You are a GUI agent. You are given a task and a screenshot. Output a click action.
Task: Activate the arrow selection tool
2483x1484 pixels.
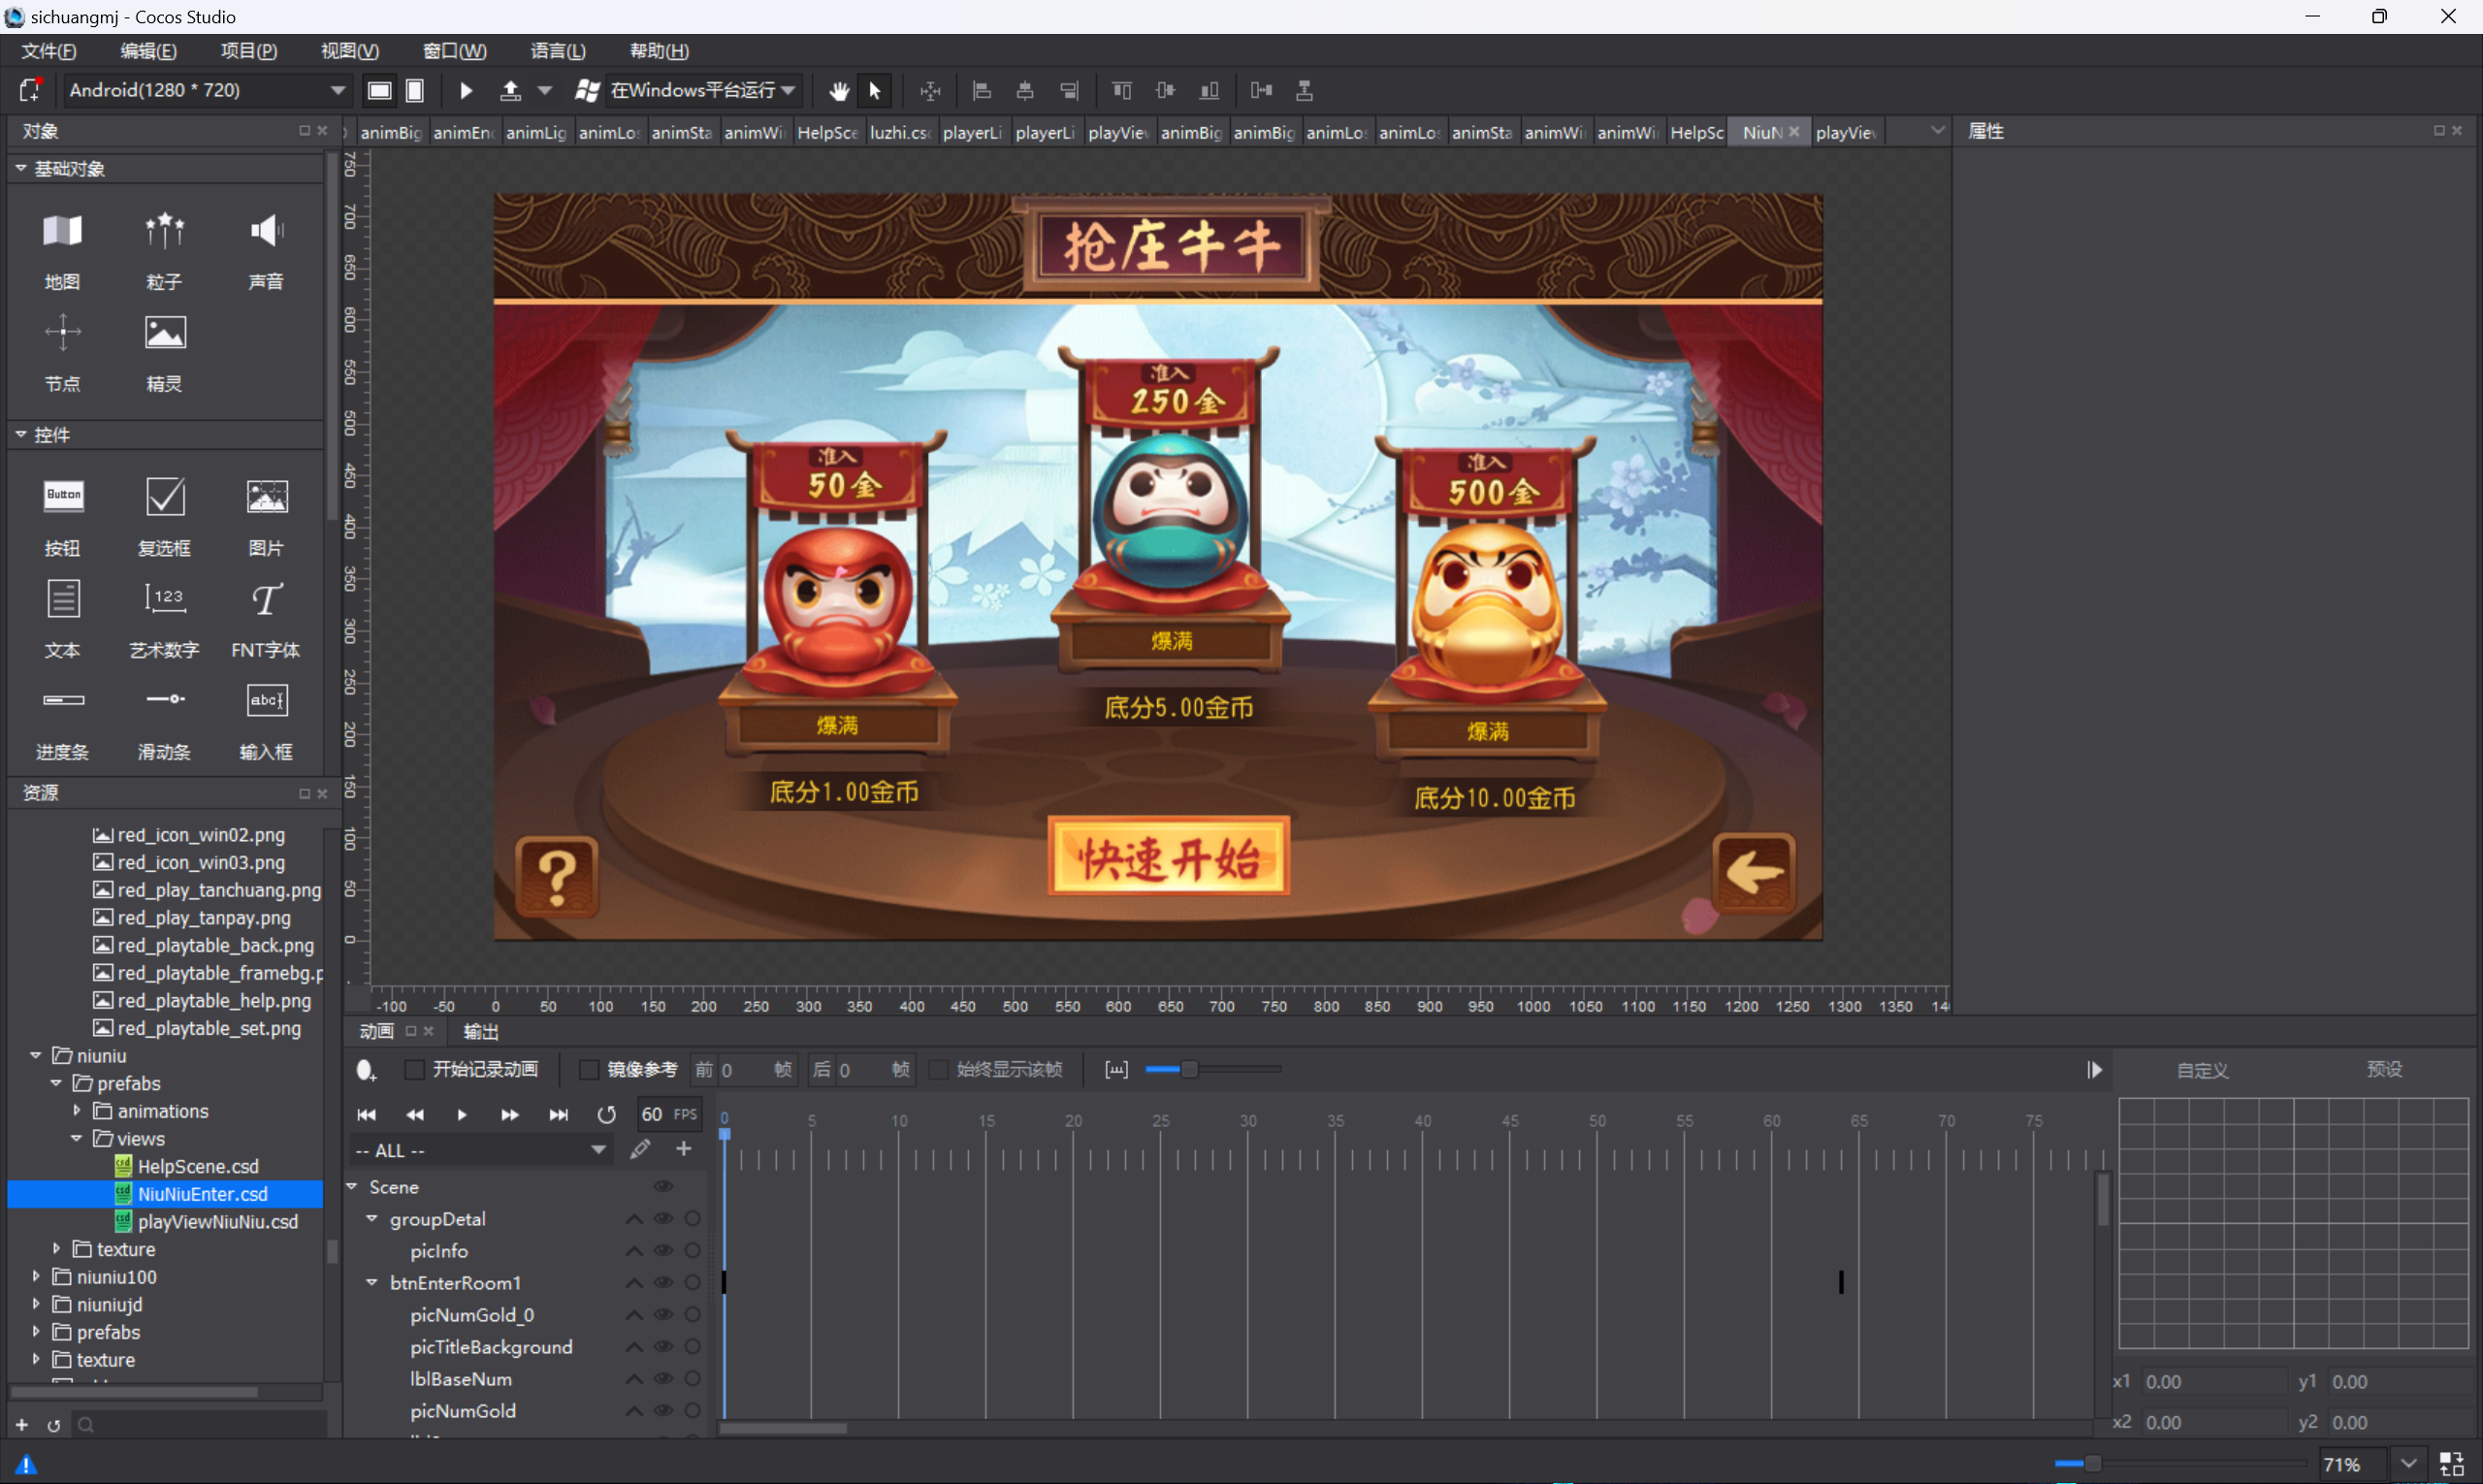point(875,91)
